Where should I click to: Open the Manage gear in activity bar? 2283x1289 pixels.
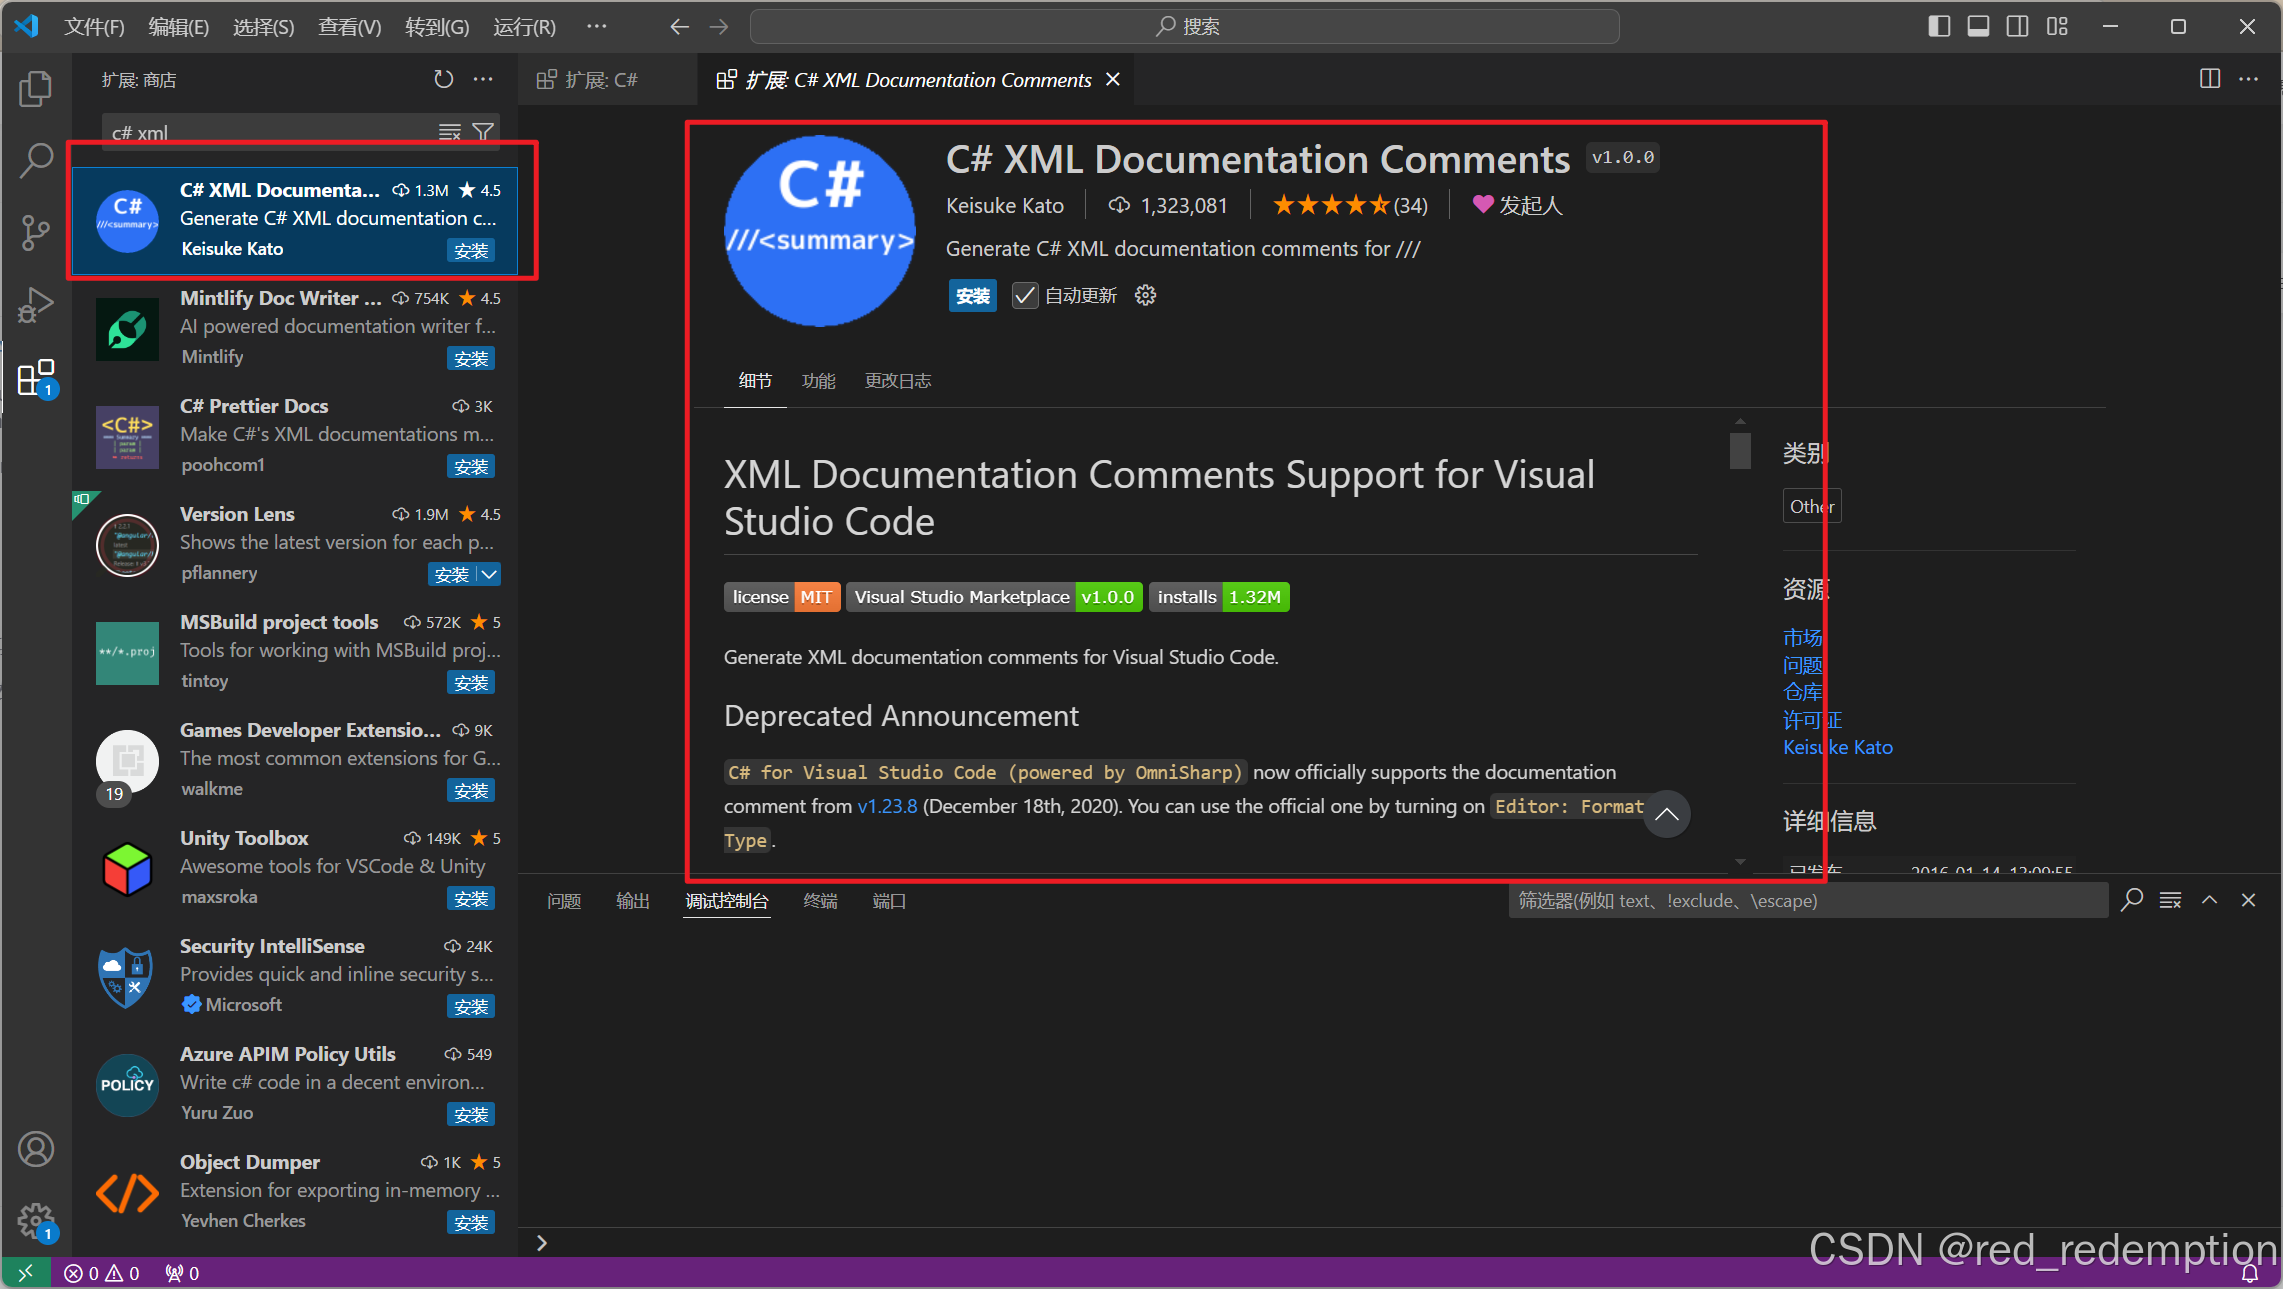click(x=36, y=1221)
